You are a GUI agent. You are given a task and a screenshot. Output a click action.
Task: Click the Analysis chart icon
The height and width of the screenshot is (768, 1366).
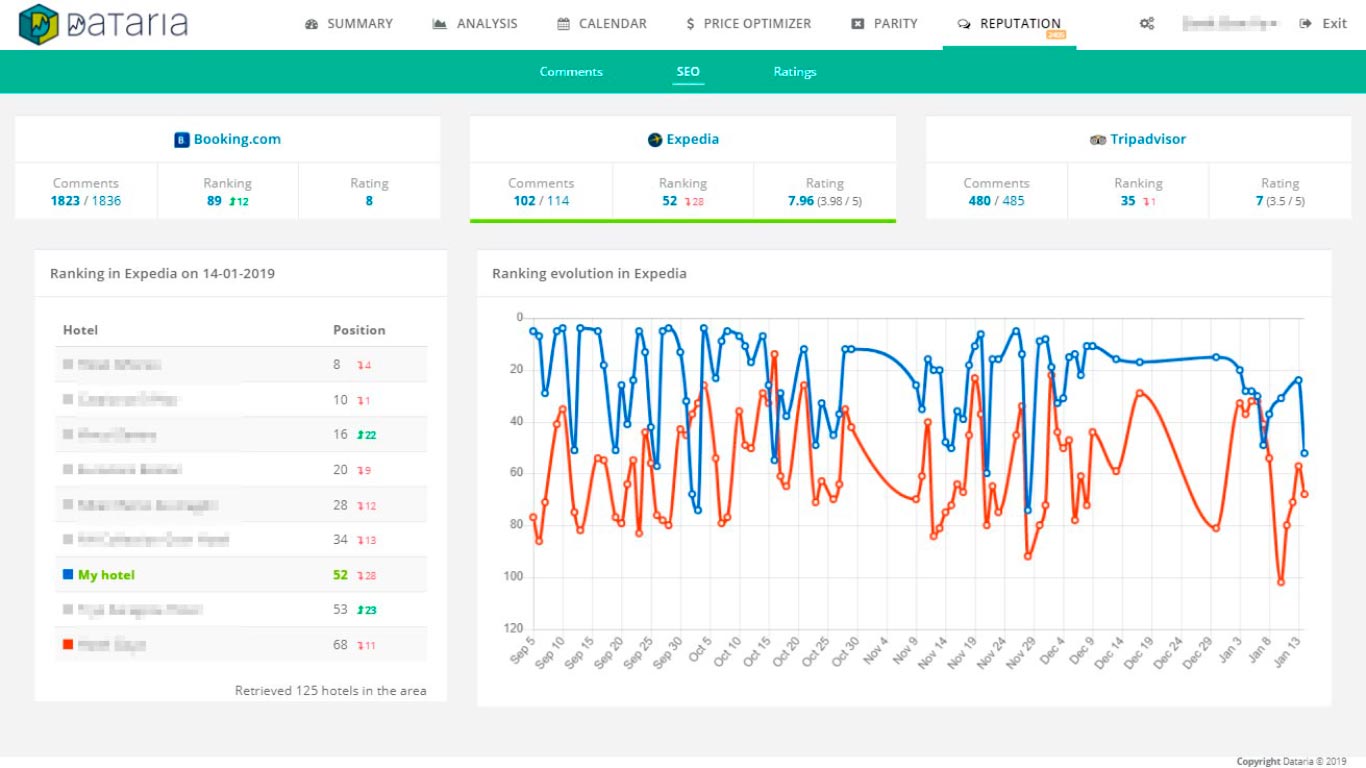439,24
